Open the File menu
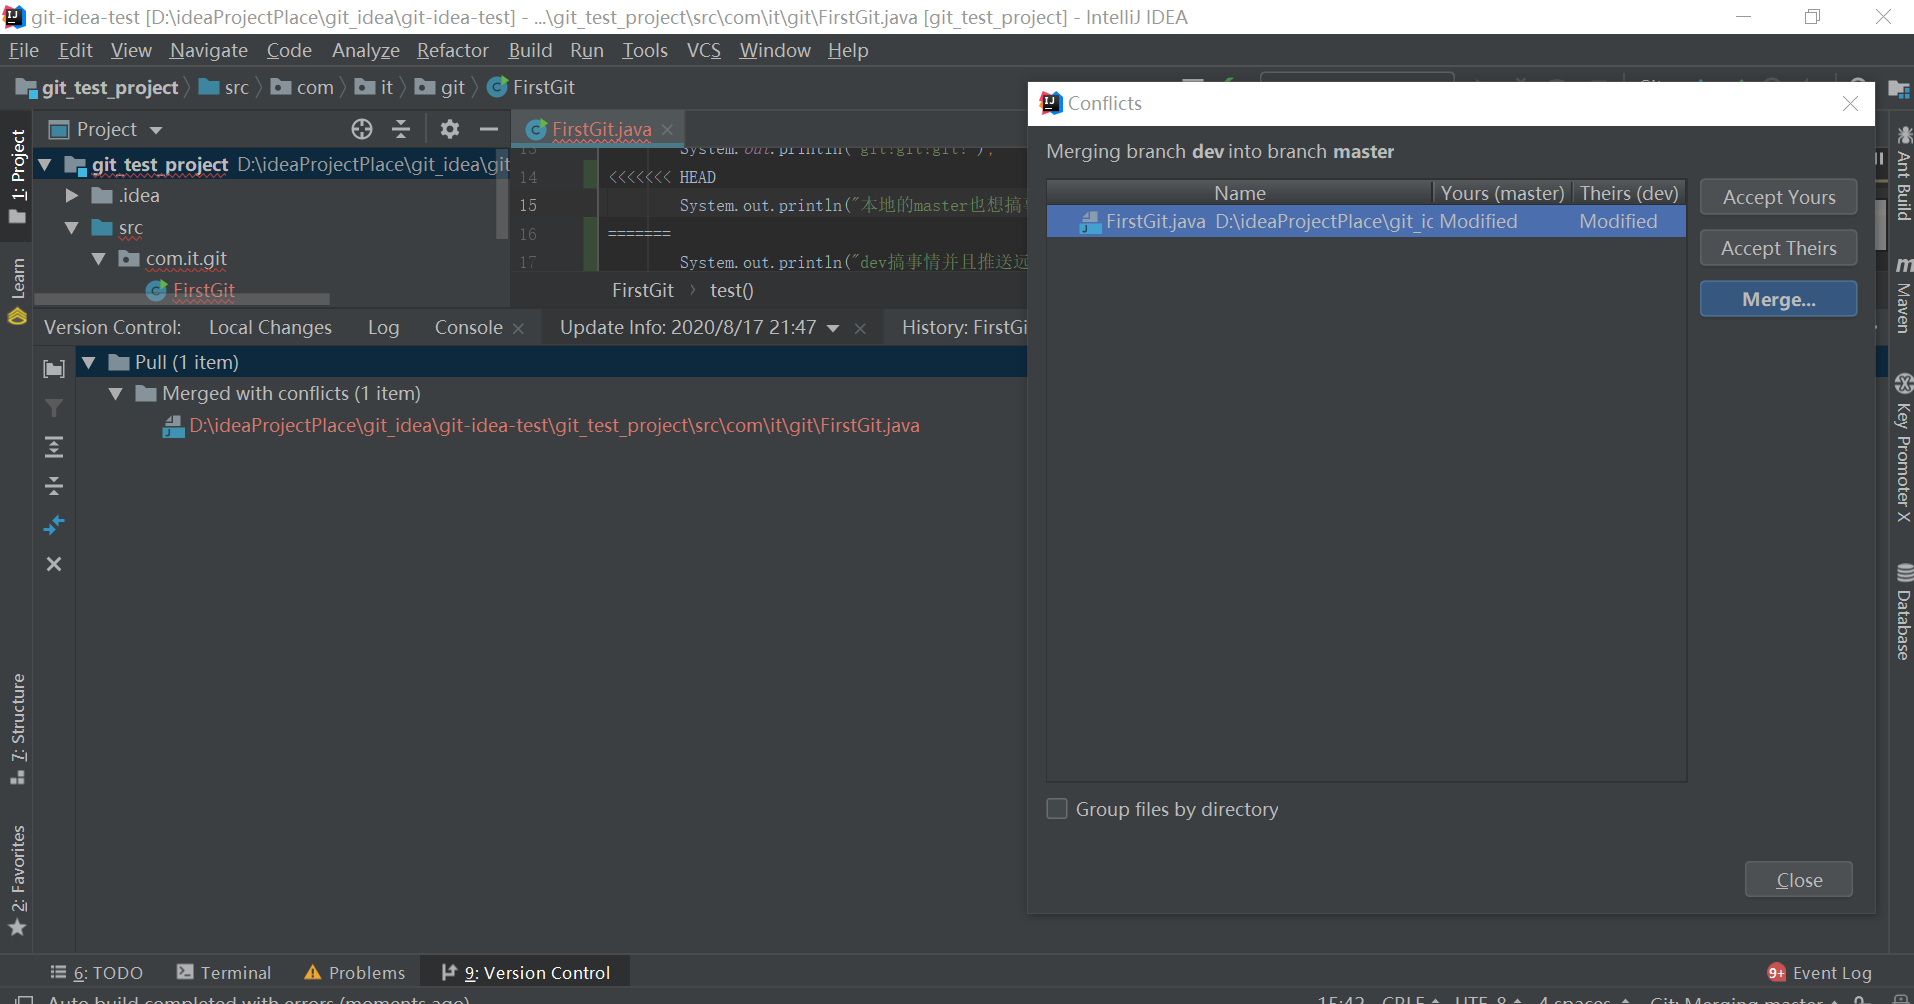 click(x=24, y=50)
